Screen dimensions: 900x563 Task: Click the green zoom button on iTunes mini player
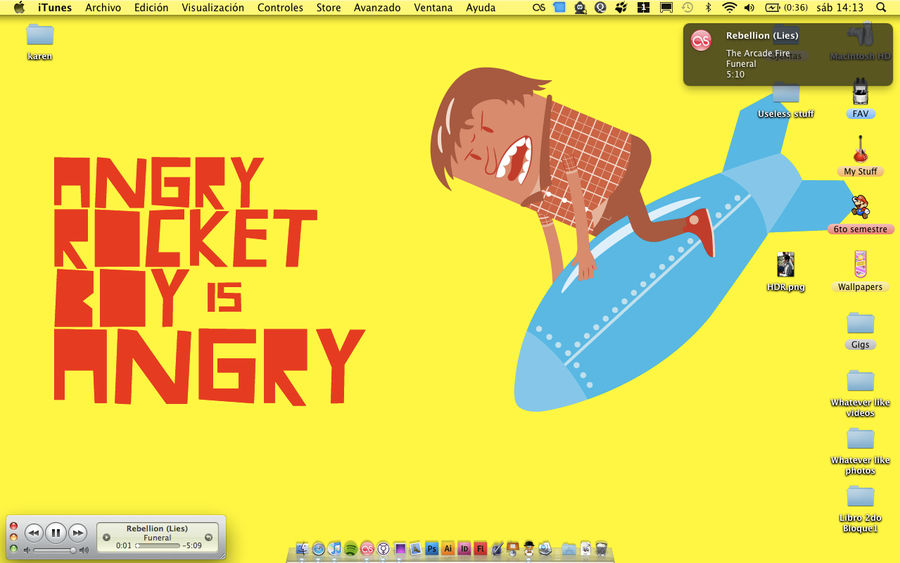(x=13, y=548)
